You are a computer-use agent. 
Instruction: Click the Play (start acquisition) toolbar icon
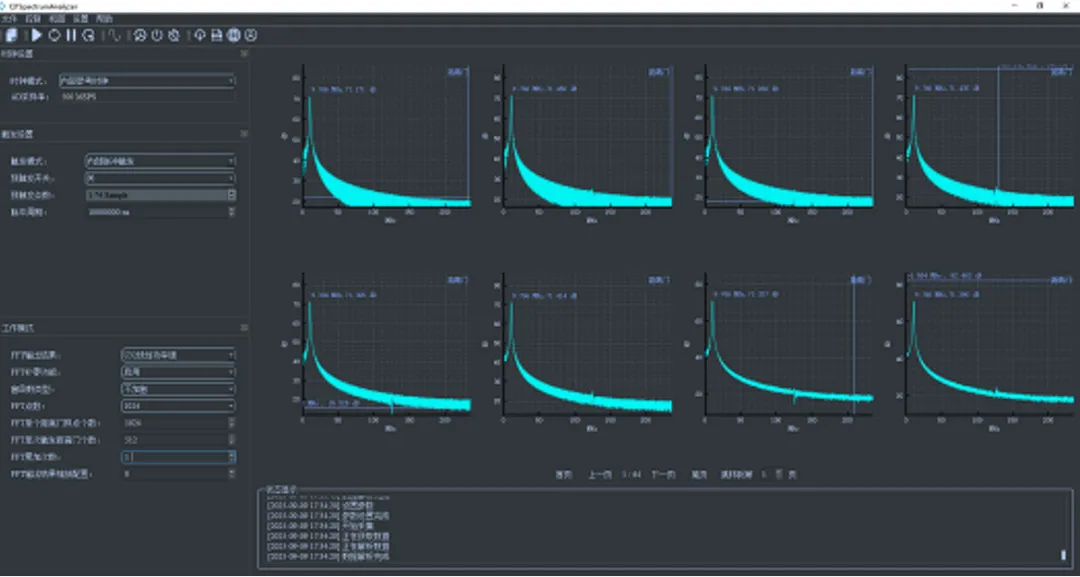click(x=36, y=35)
